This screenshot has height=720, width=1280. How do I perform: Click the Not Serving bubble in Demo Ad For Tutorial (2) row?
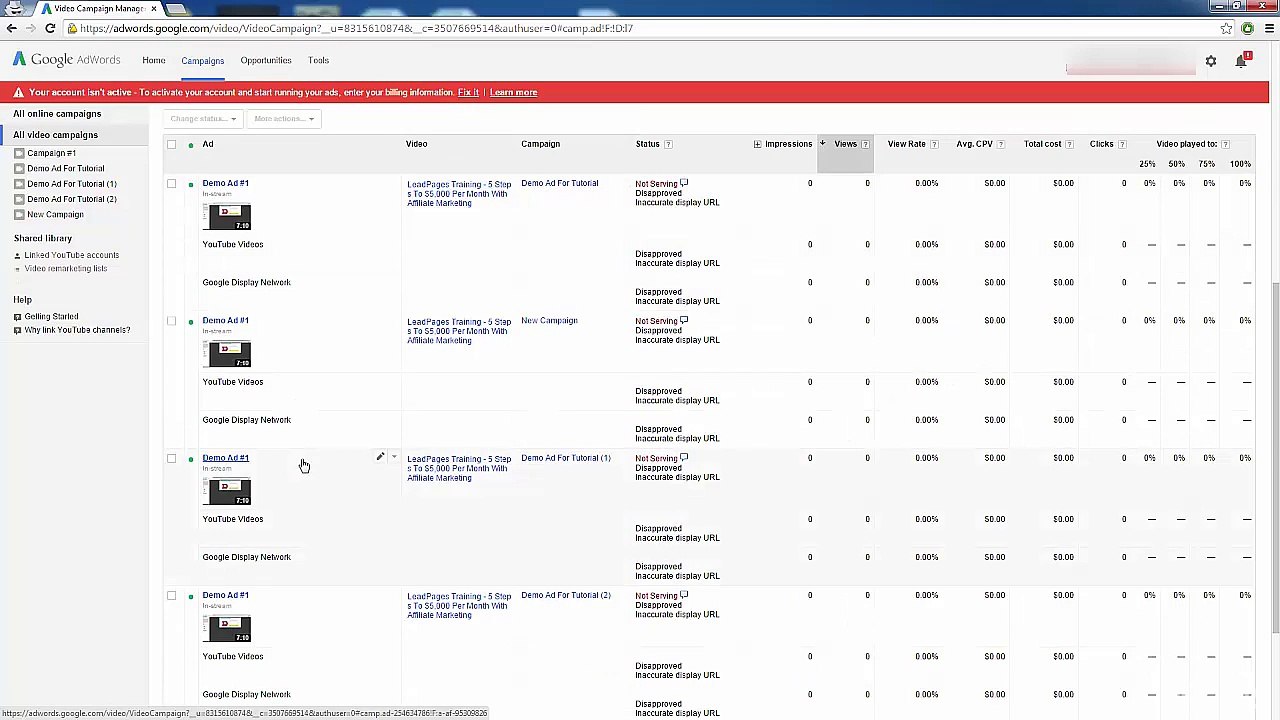click(684, 595)
